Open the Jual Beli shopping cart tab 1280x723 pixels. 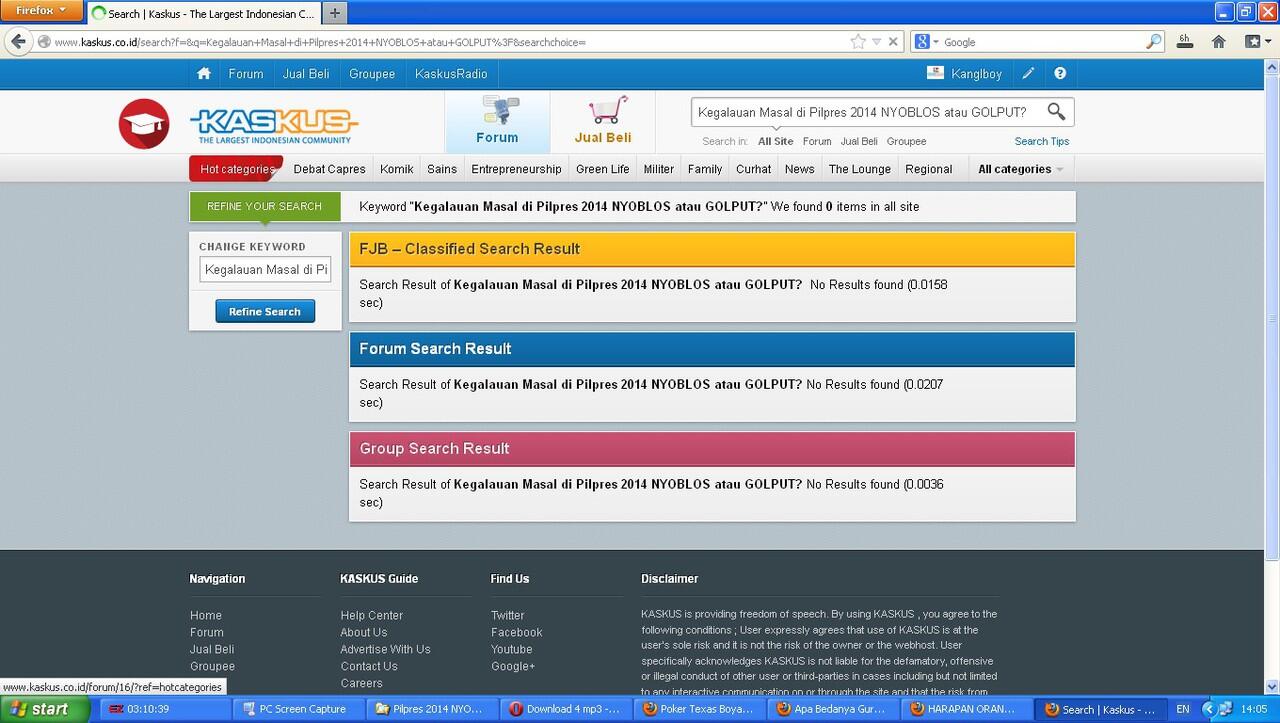[603, 122]
